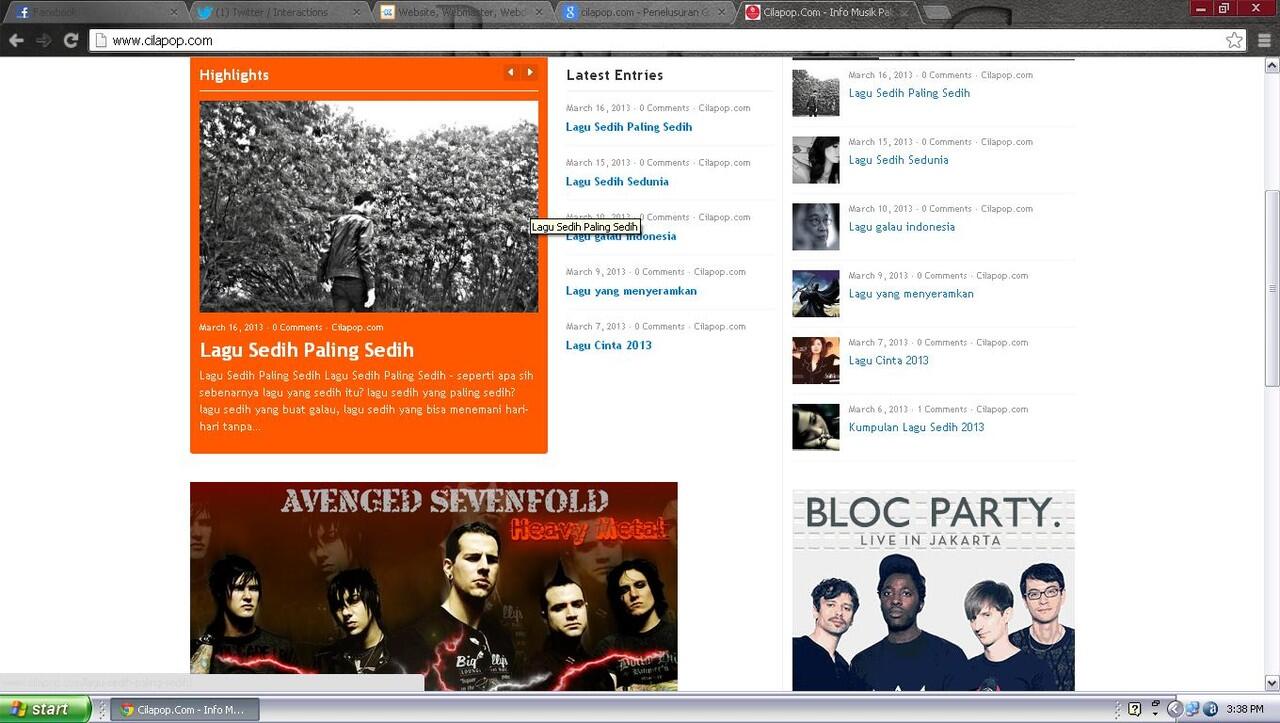The width and height of the screenshot is (1280, 723).
Task: Click the taskbar clock showing 3:38 PM
Action: click(1245, 709)
